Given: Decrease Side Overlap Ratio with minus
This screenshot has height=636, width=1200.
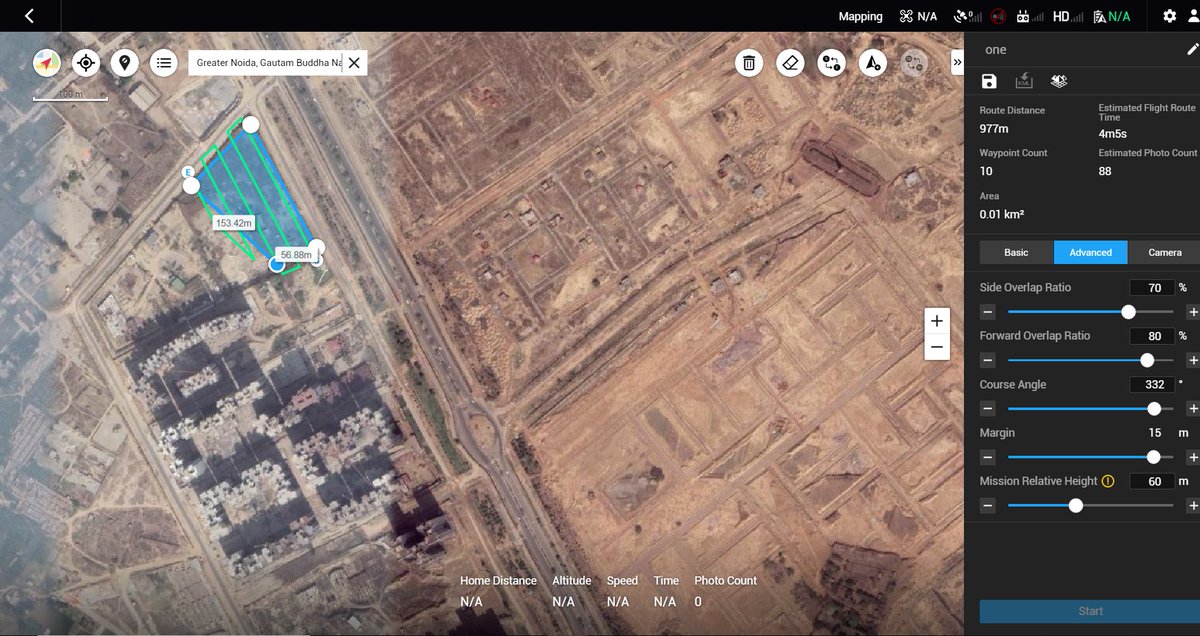Looking at the screenshot, I should (x=987, y=312).
